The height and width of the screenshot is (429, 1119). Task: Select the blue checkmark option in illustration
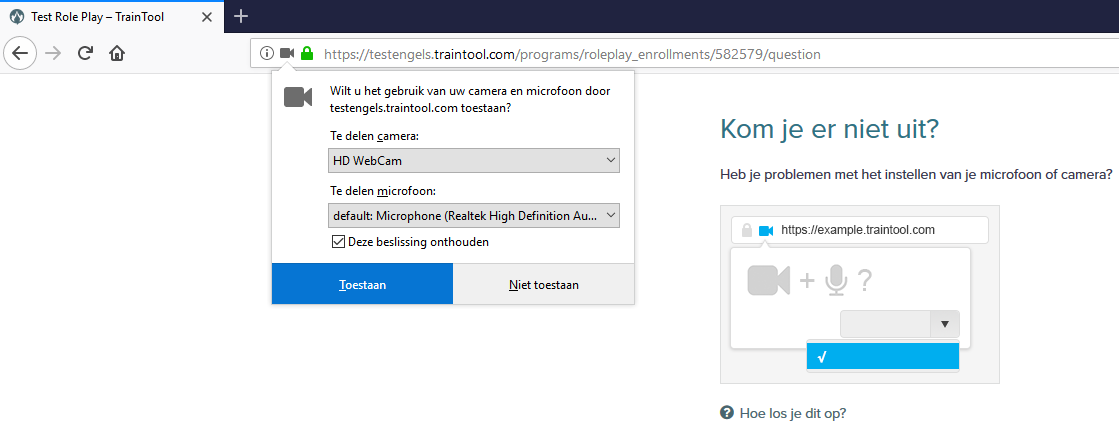click(x=883, y=356)
